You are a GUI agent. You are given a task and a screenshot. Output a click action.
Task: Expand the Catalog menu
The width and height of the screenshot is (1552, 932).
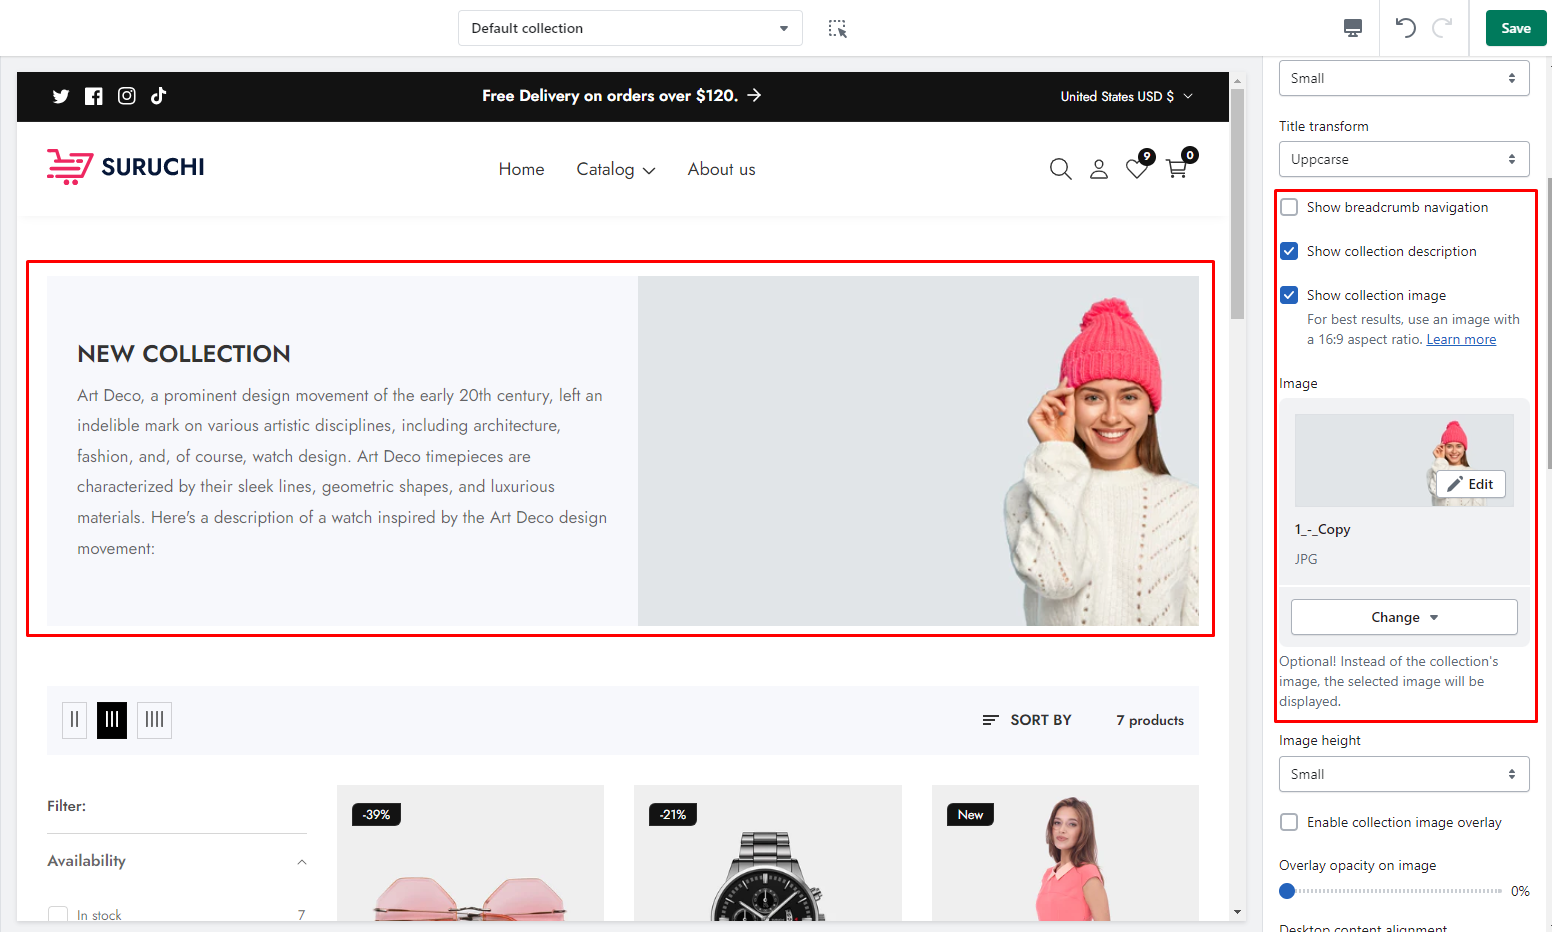[x=616, y=169]
